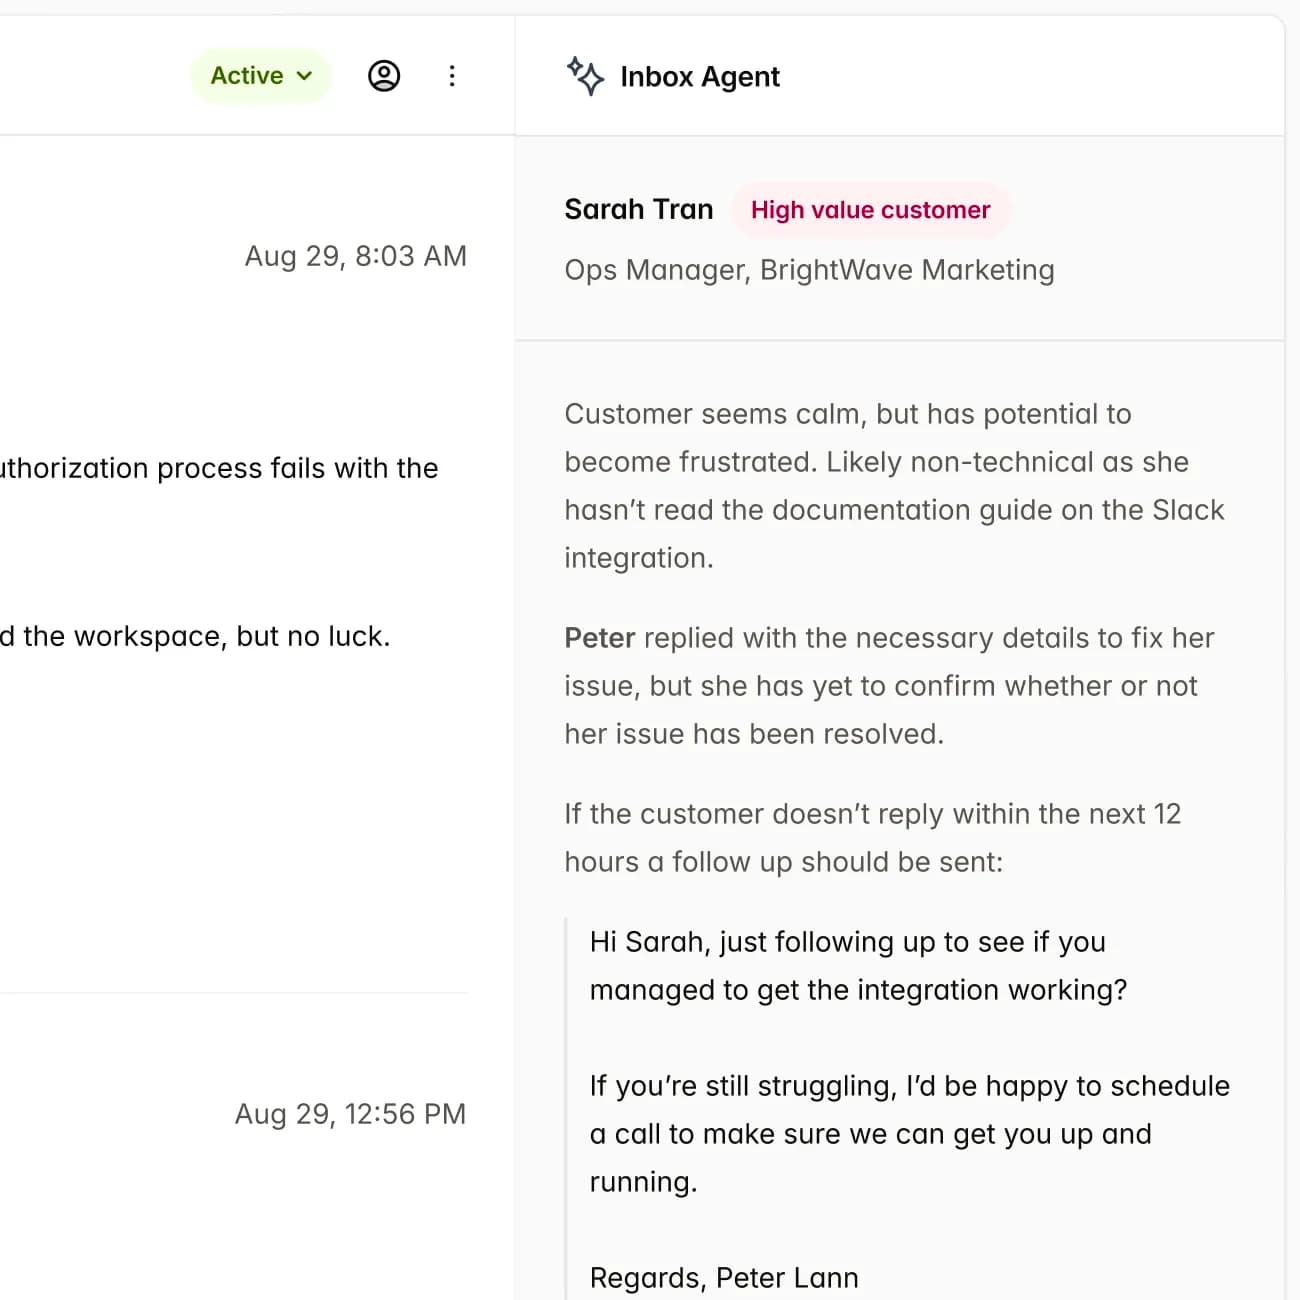Viewport: 1300px width, 1300px height.
Task: Click the Inbox Agent sparkle icon
Action: pos(585,76)
